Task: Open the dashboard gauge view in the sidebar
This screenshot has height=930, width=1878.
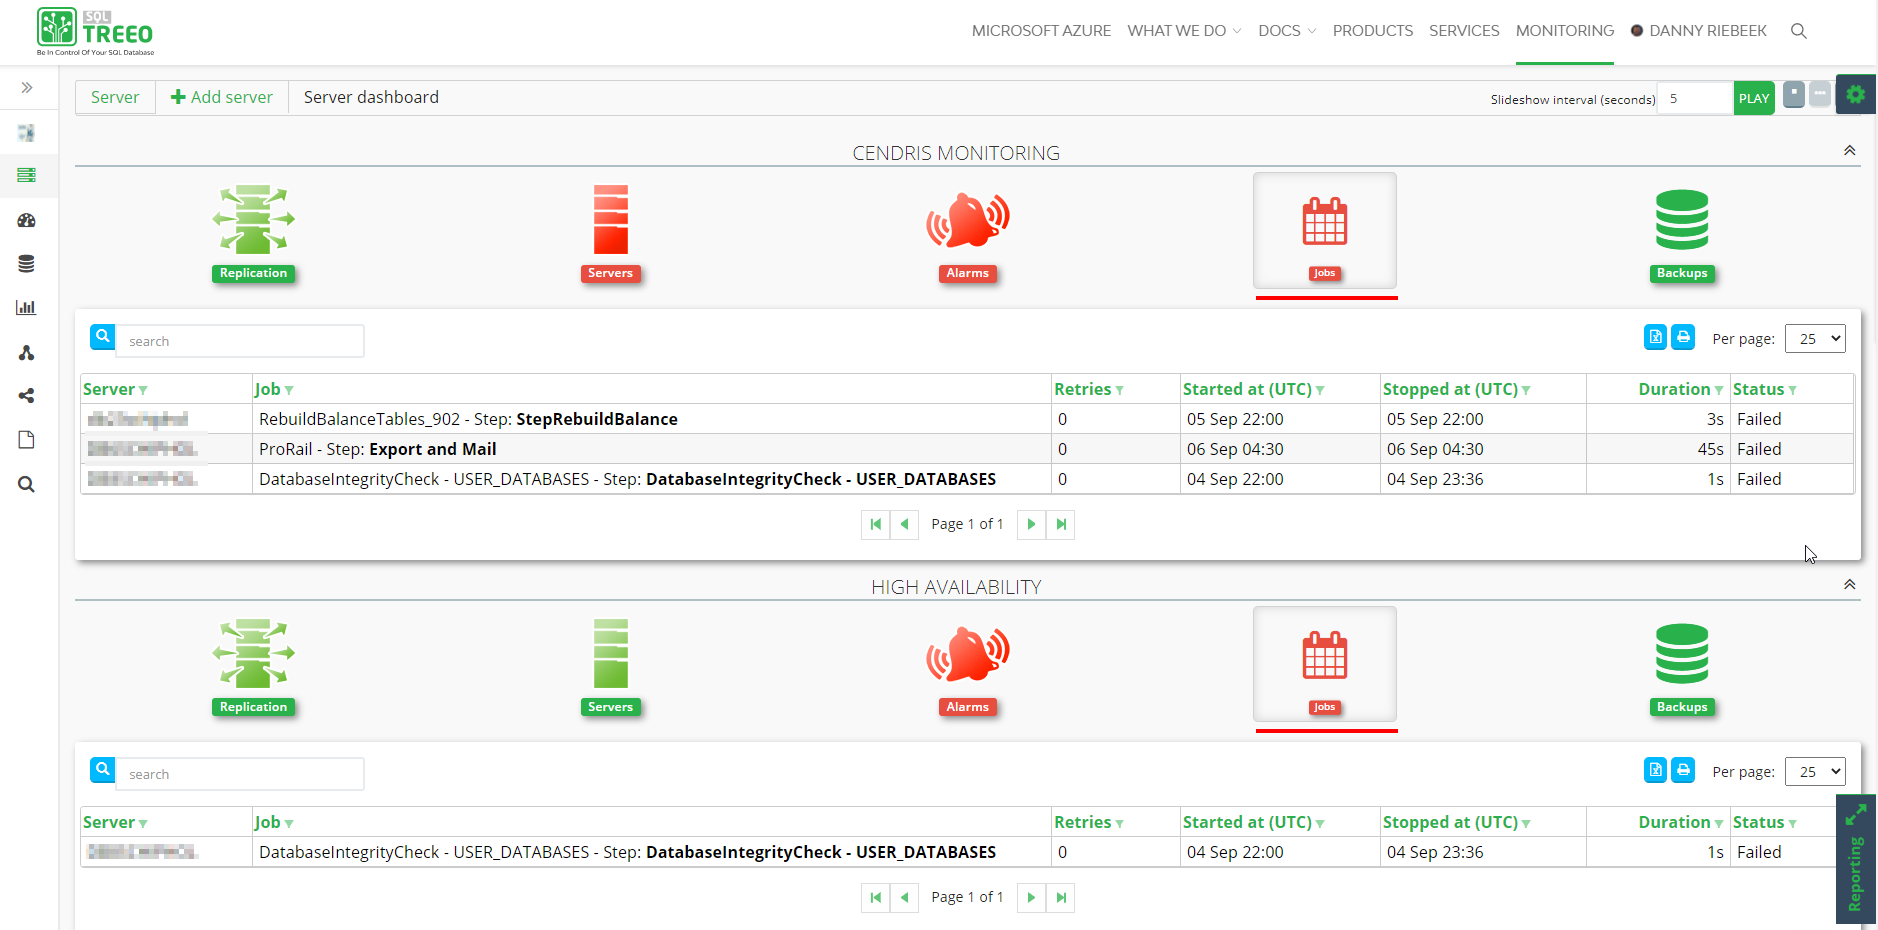Action: click(x=27, y=220)
